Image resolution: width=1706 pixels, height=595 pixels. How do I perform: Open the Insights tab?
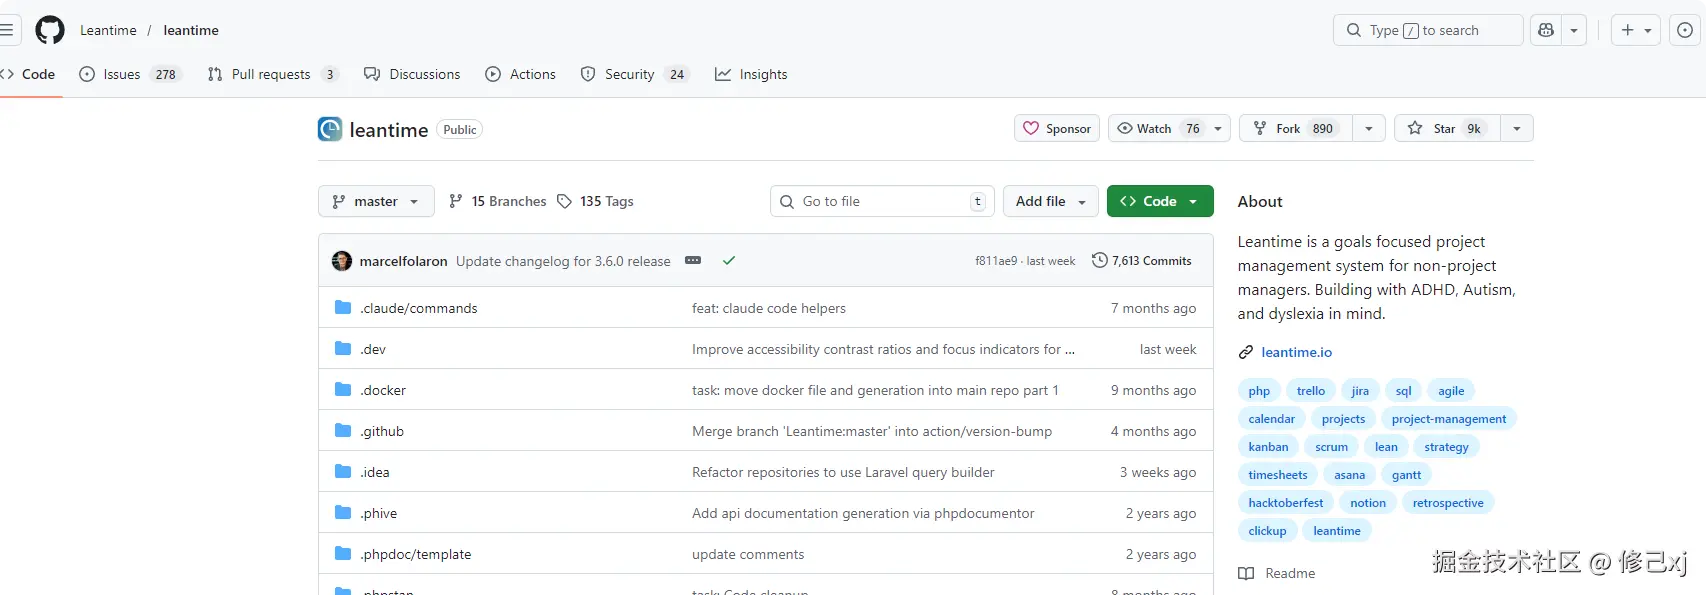(x=751, y=74)
